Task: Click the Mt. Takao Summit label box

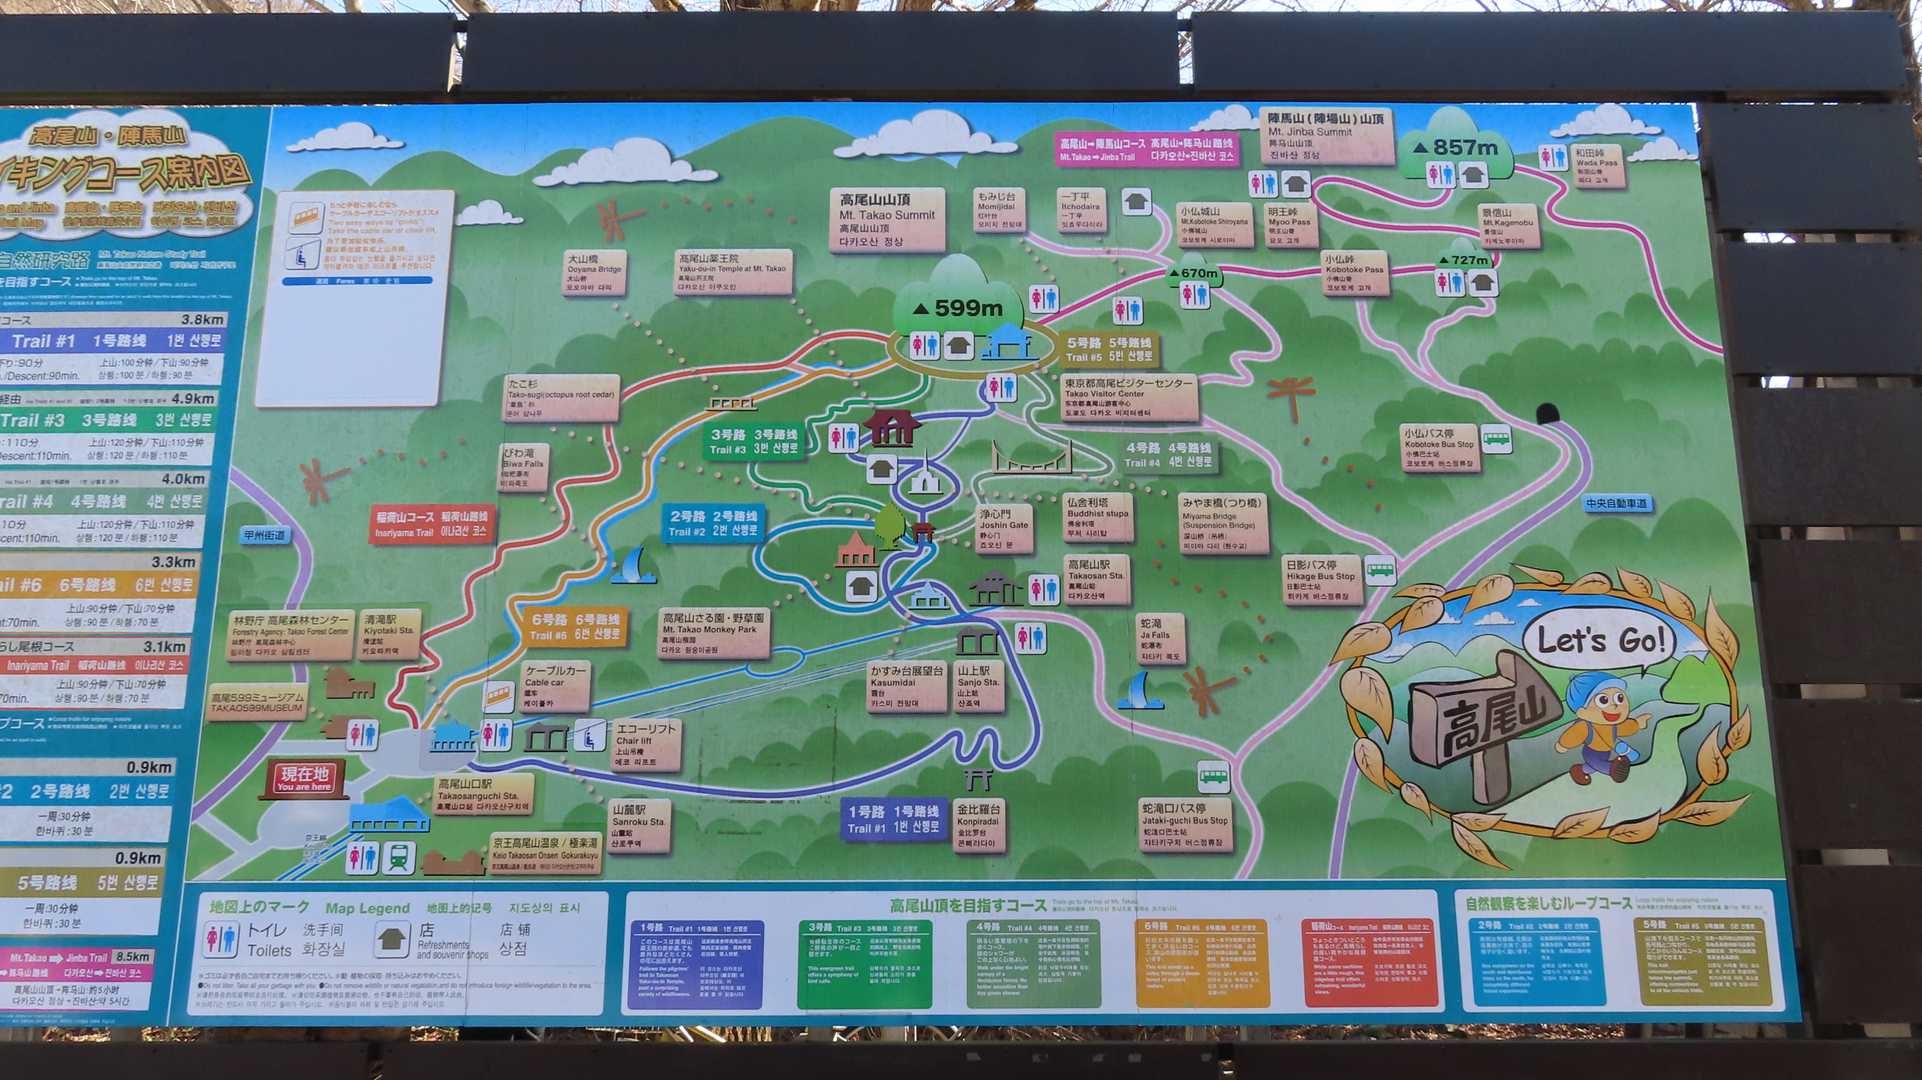Action: pyautogui.click(x=887, y=220)
